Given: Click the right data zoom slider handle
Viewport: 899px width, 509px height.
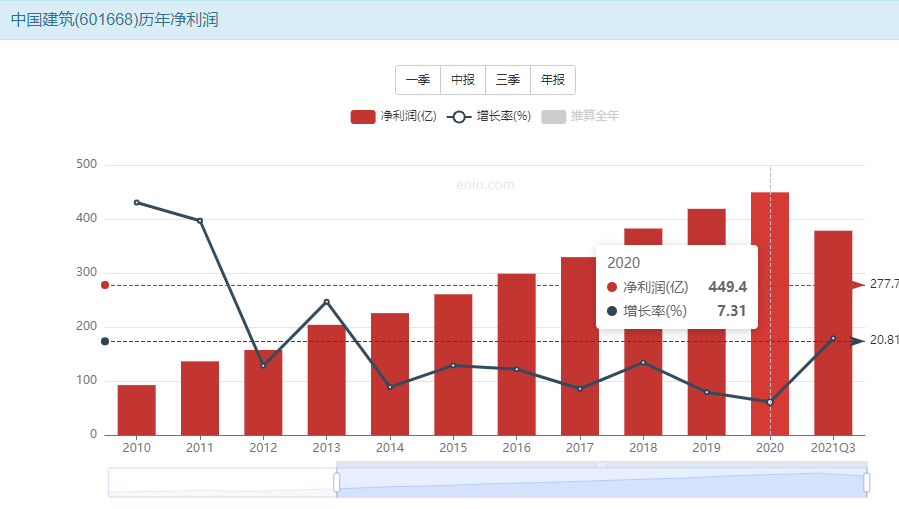Looking at the screenshot, I should tap(866, 482).
